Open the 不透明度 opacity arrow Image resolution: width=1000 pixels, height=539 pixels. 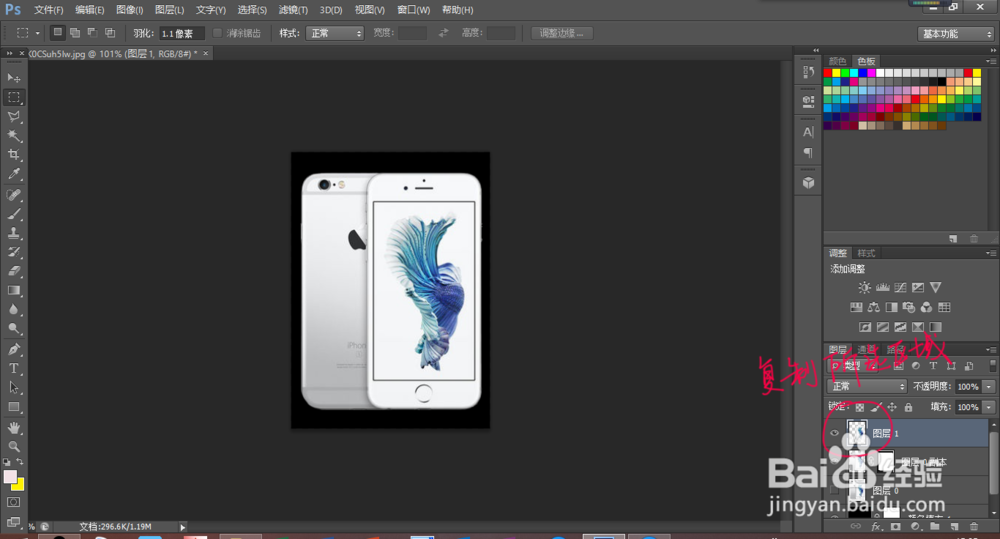click(989, 387)
